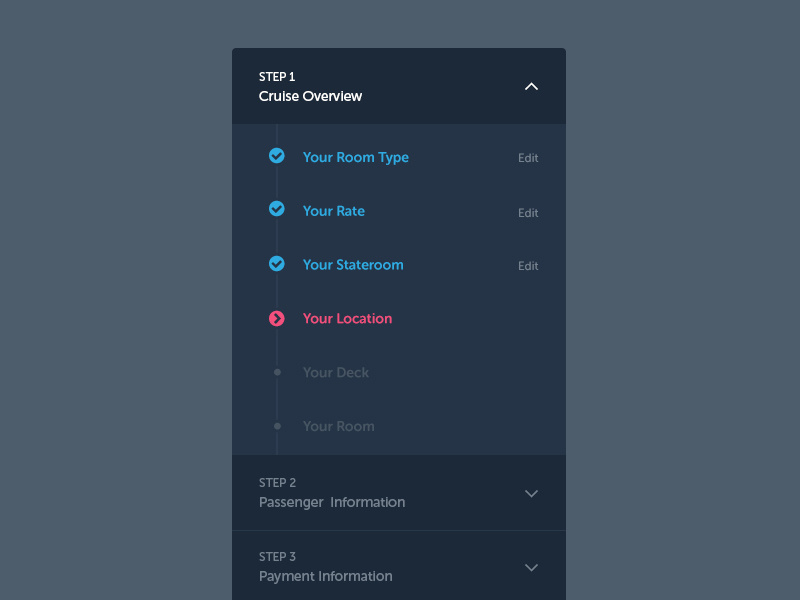Click the gray dot next to Your Room
Viewport: 800px width, 600px height.
[277, 426]
